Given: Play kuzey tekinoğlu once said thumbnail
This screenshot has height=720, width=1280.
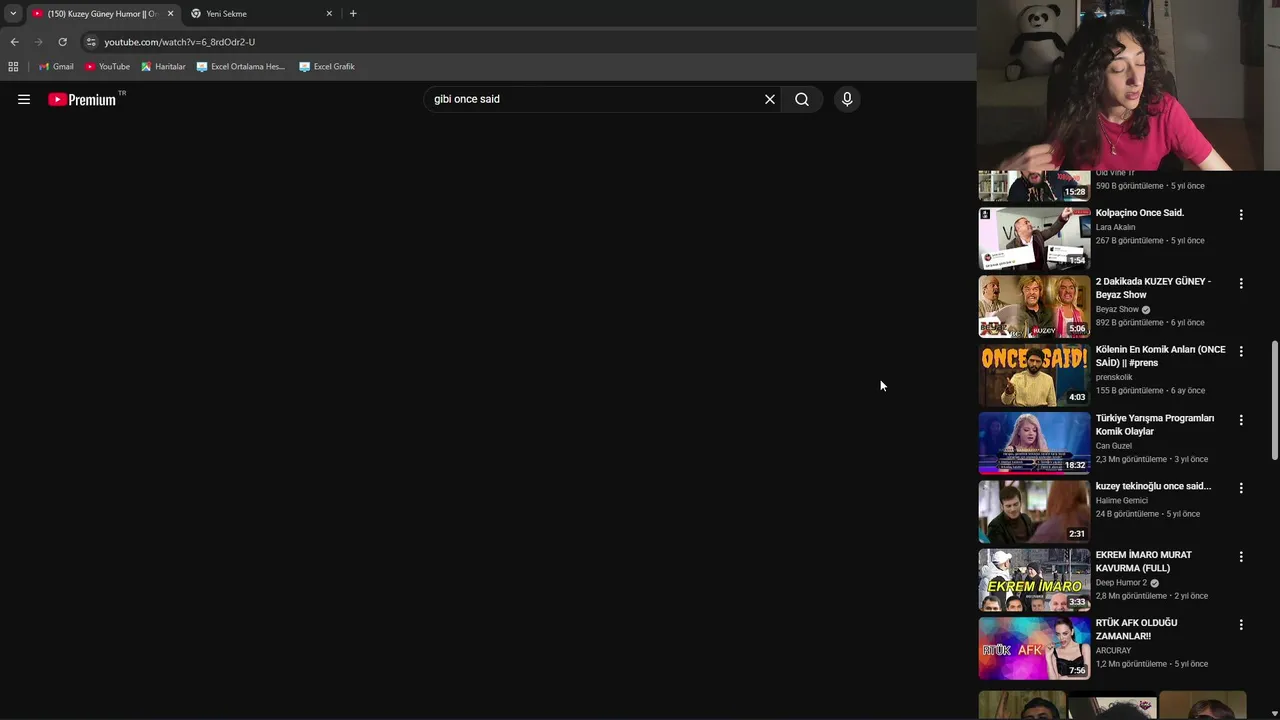Looking at the screenshot, I should [x=1034, y=511].
